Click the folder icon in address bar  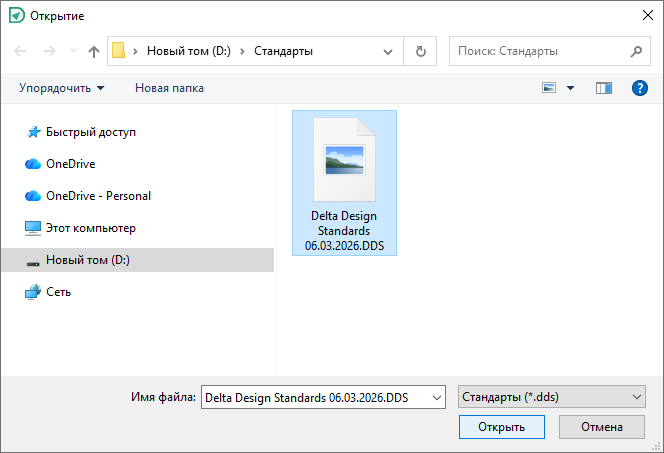[118, 51]
